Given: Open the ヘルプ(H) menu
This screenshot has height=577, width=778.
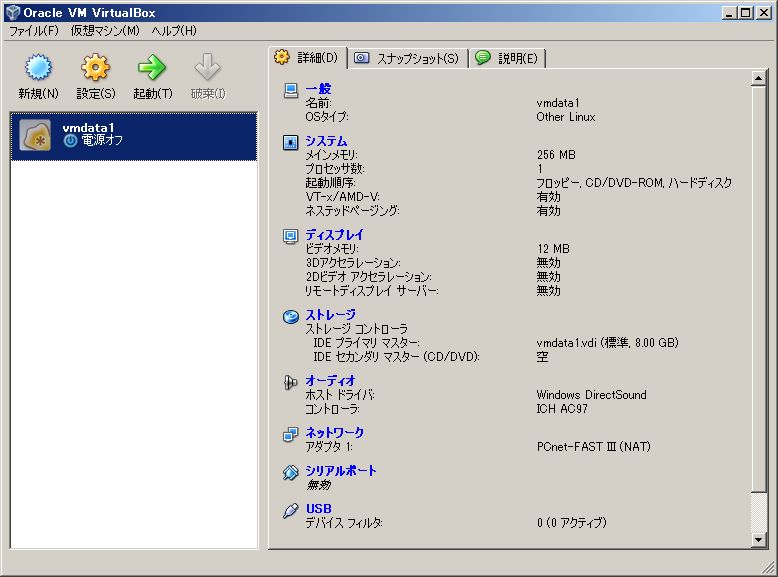Looking at the screenshot, I should tap(174, 31).
